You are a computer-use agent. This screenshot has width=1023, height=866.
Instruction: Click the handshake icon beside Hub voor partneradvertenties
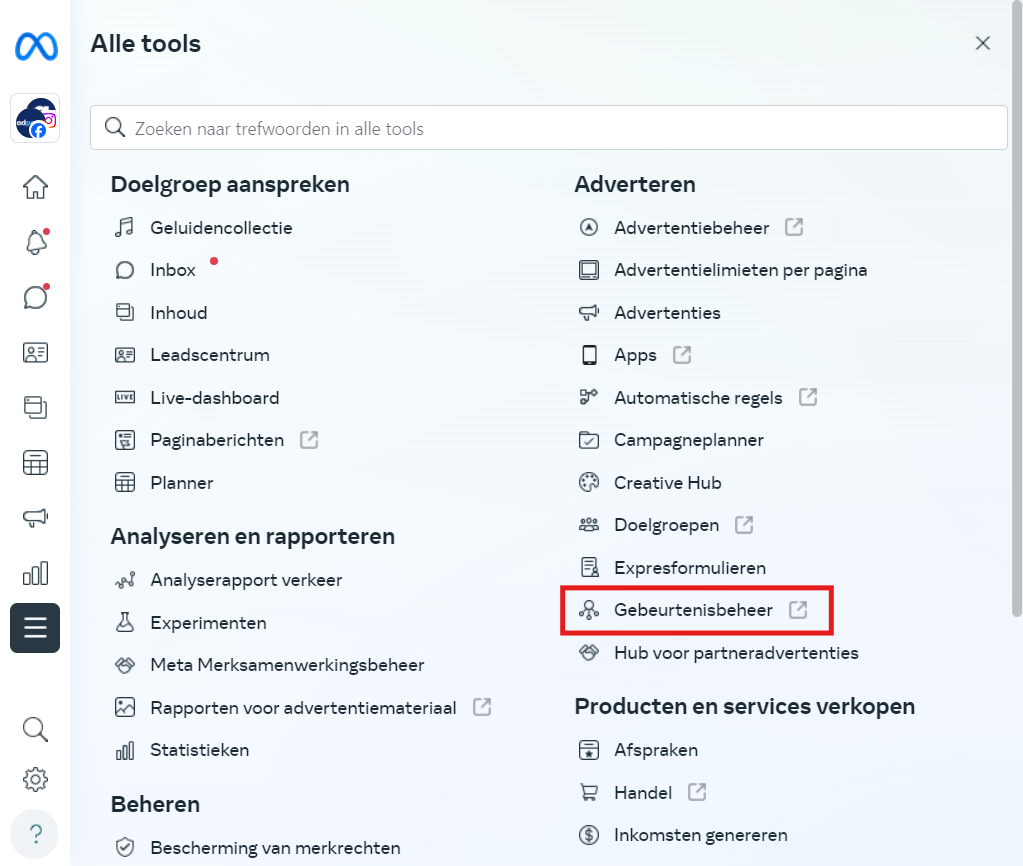click(588, 652)
